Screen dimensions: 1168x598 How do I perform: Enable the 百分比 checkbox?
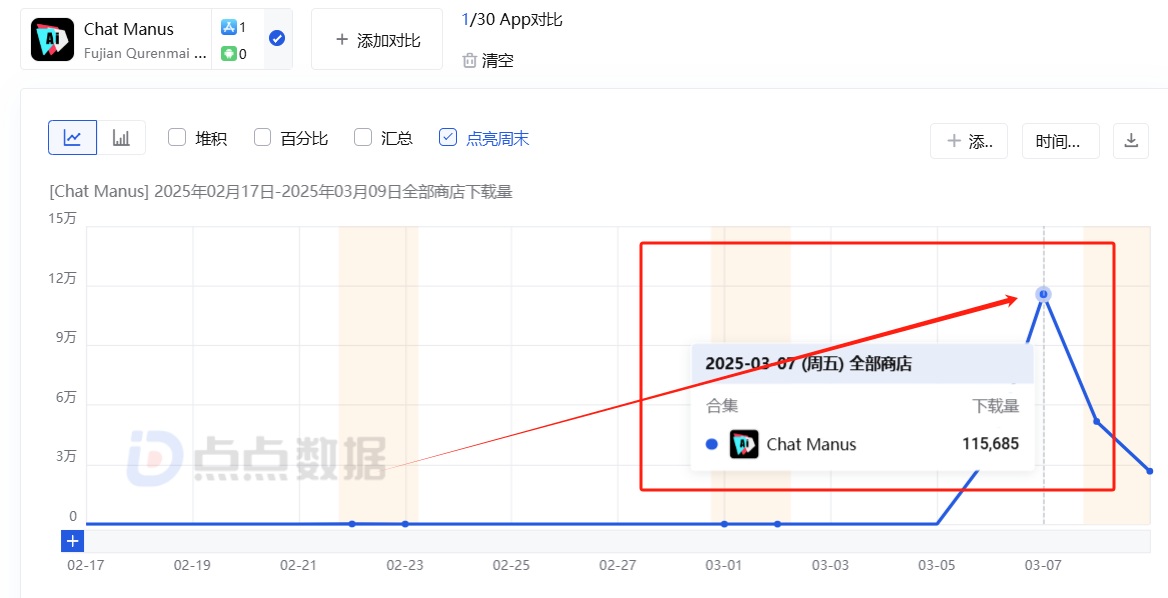coord(263,138)
